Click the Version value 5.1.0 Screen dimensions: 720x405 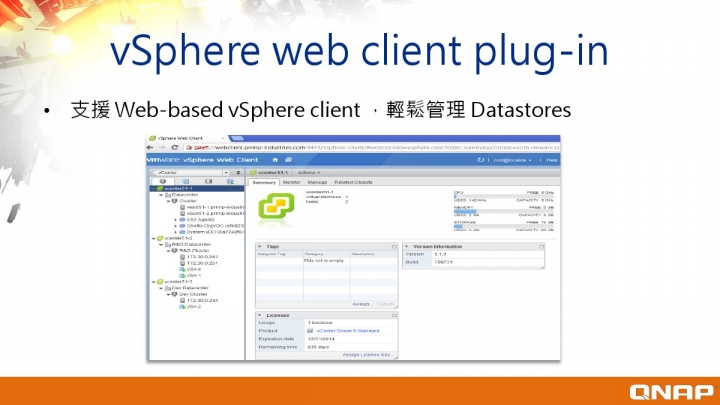[x=440, y=254]
